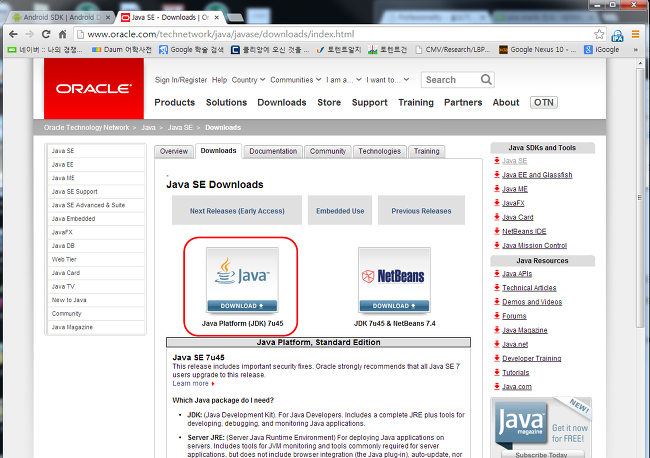Screen dimensions: 650x458
Task: Open the Technologies tab
Action: click(379, 151)
